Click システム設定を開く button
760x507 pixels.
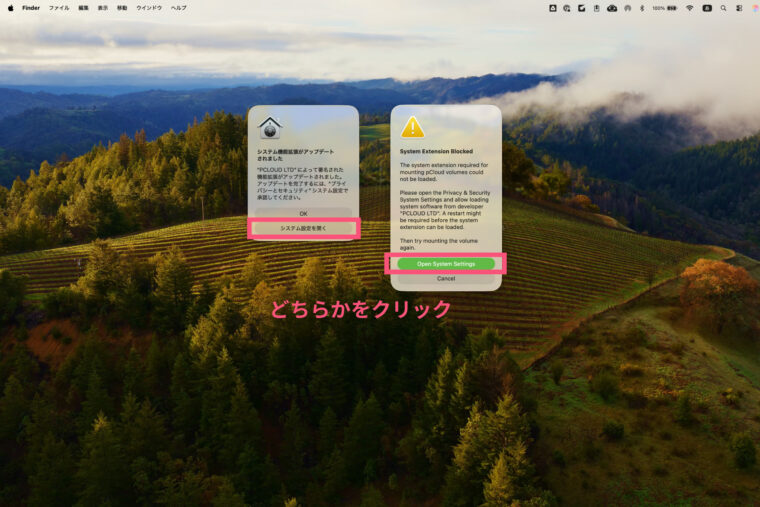[303, 228]
